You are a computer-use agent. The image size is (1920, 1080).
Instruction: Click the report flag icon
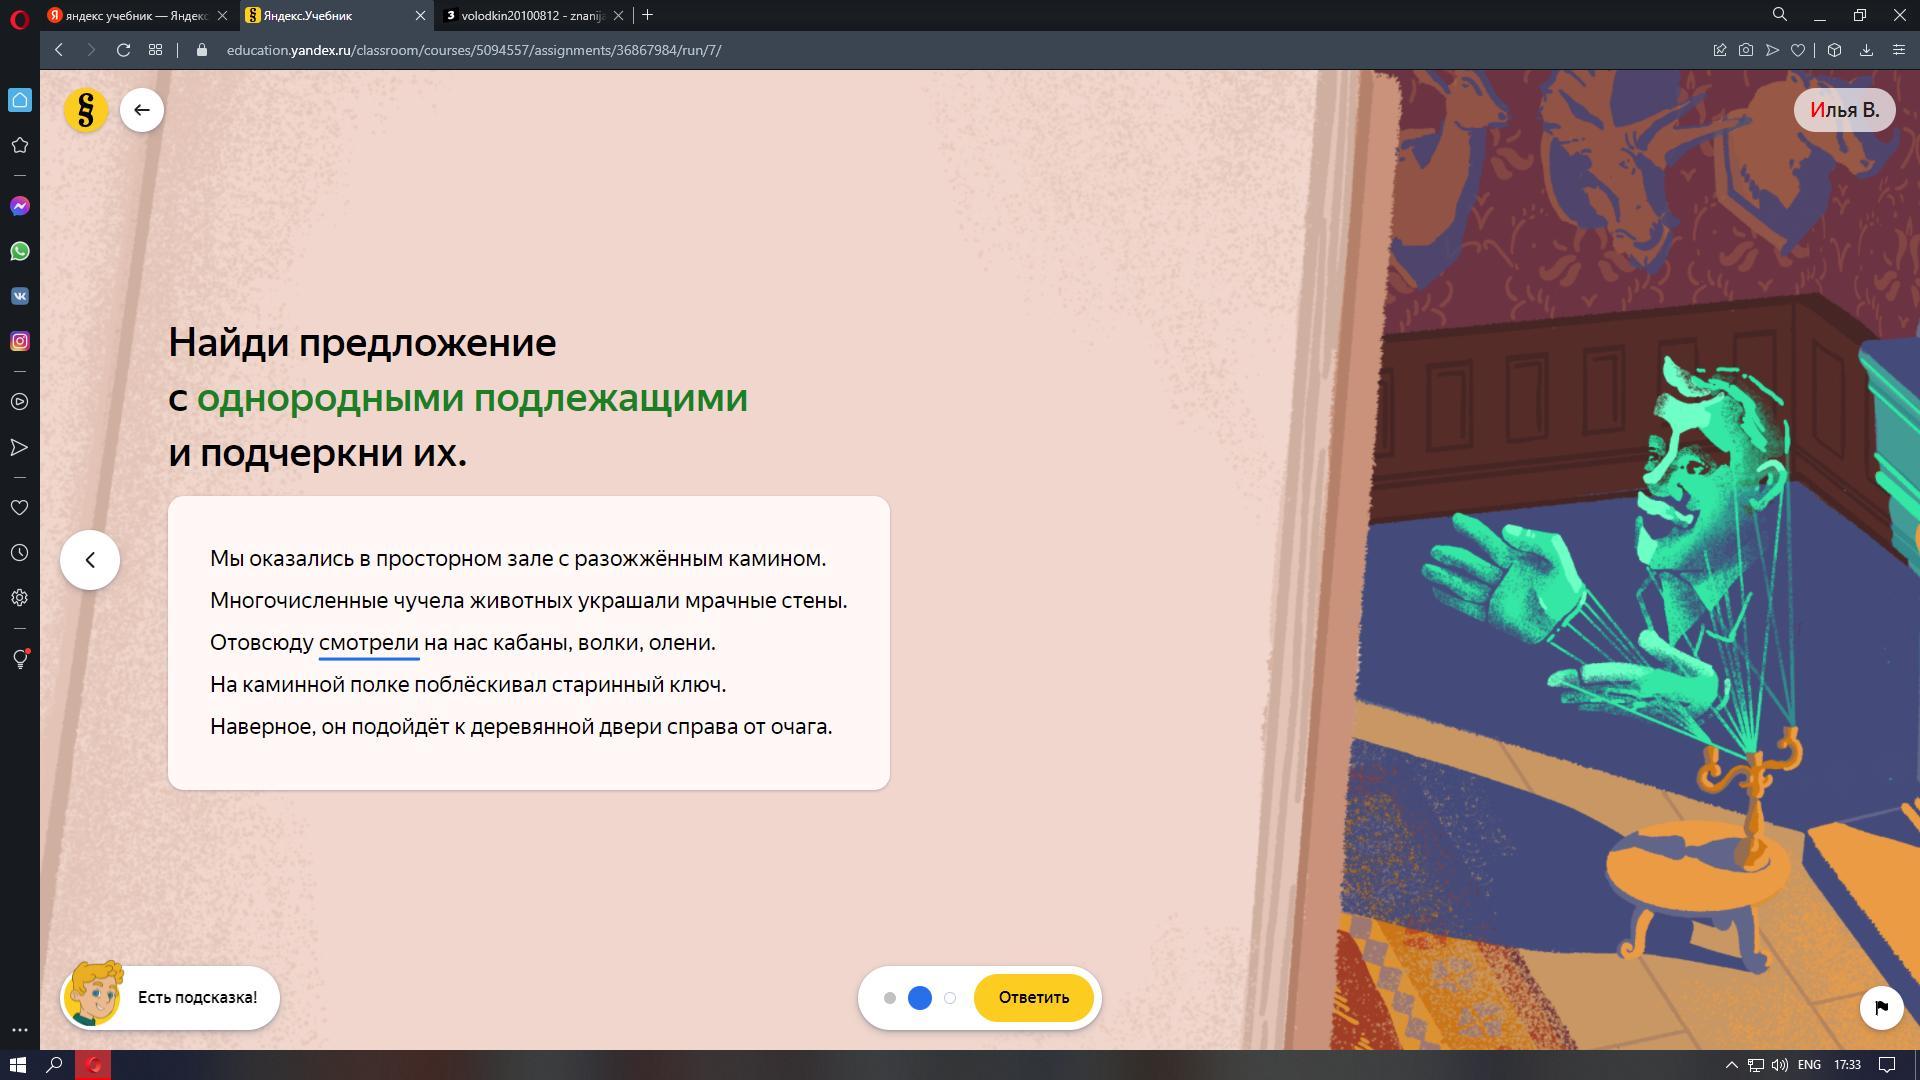[1881, 1007]
